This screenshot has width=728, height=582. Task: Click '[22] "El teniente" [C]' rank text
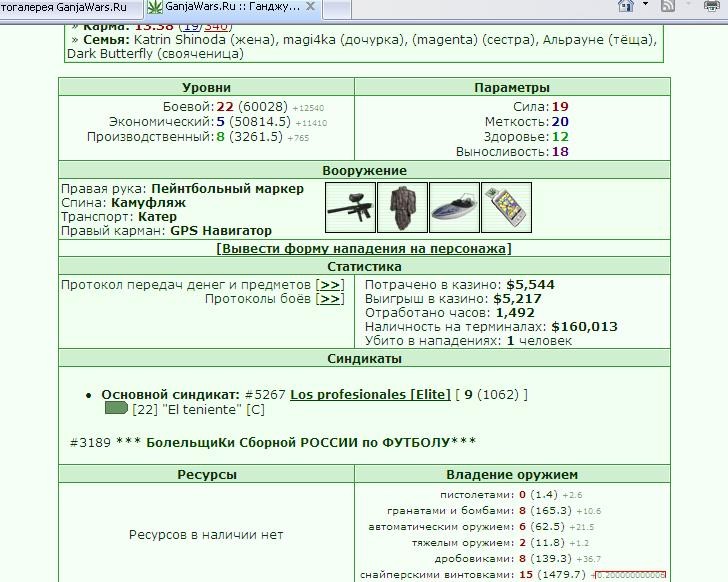point(198,409)
